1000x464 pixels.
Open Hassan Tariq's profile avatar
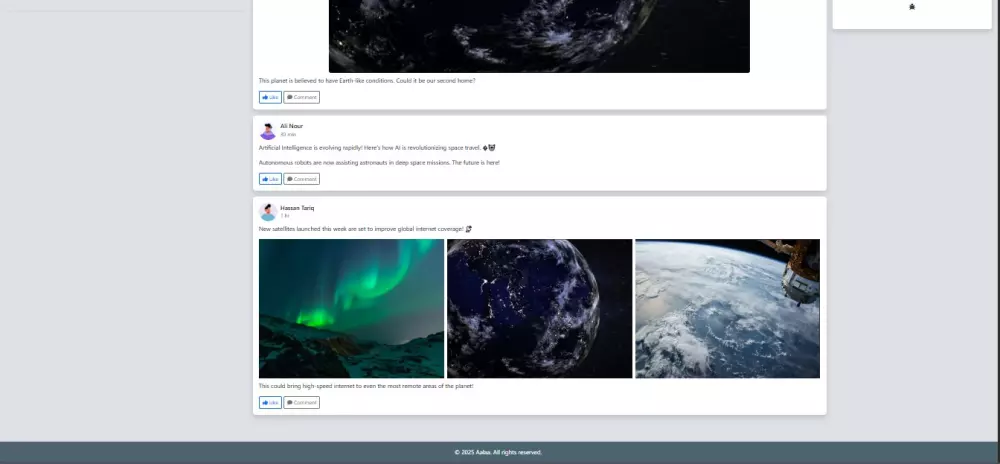(268, 212)
